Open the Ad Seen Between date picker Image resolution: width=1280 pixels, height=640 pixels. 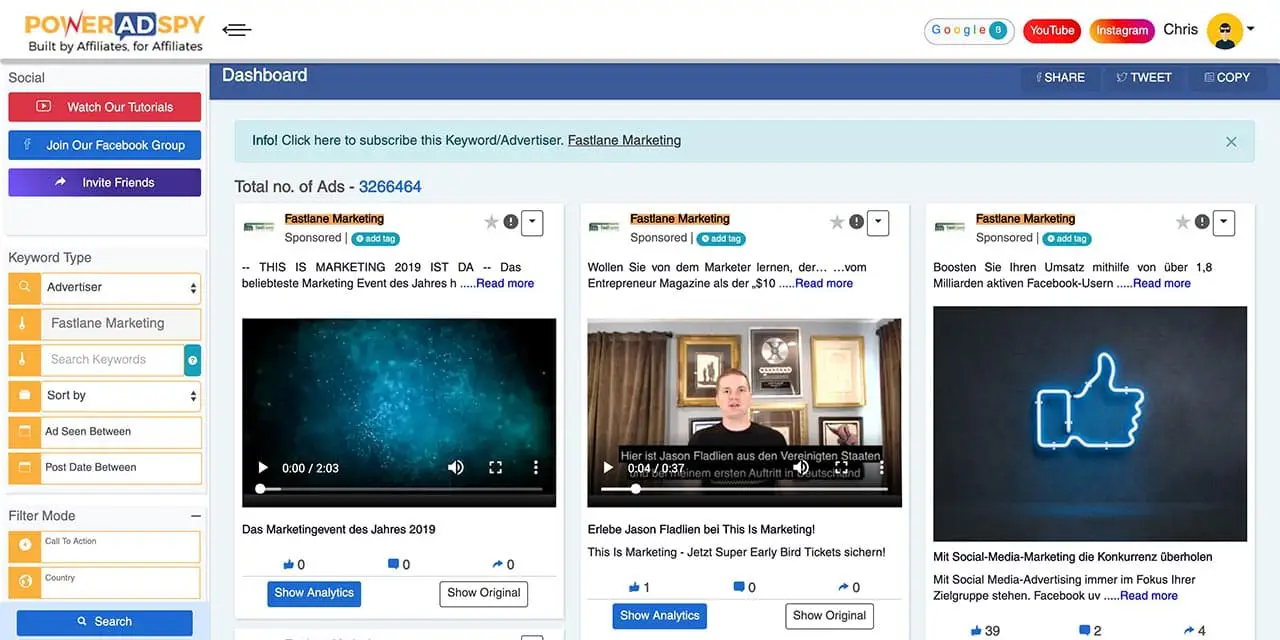[120, 432]
